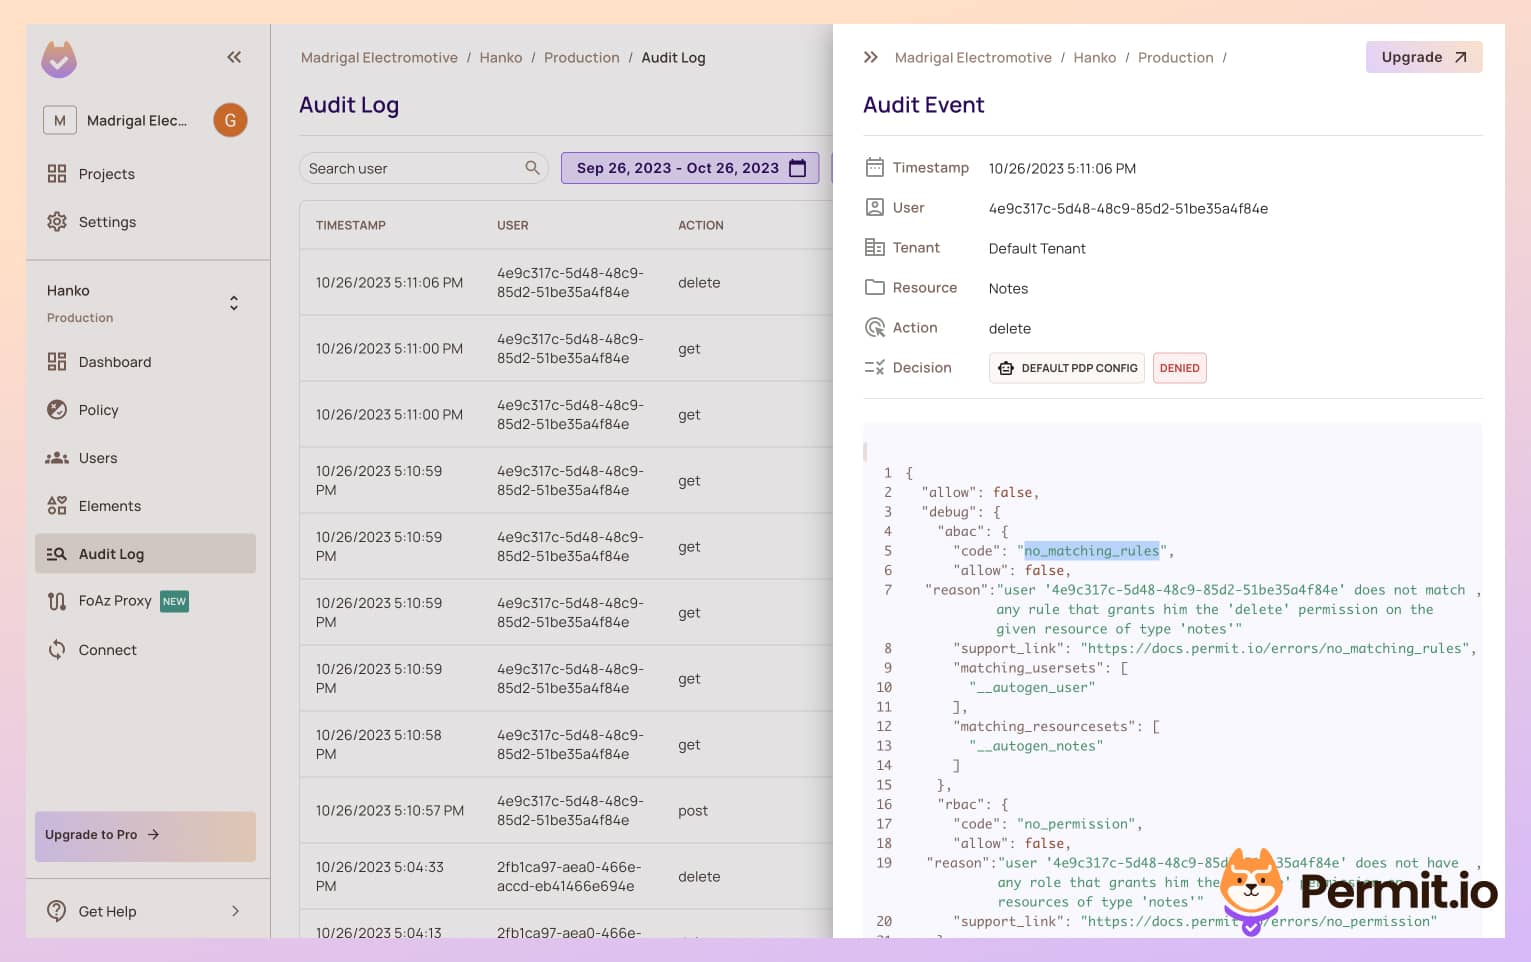Viewport: 1531px width, 962px height.
Task: Open the Hanko environment switcher
Action: tap(233, 302)
